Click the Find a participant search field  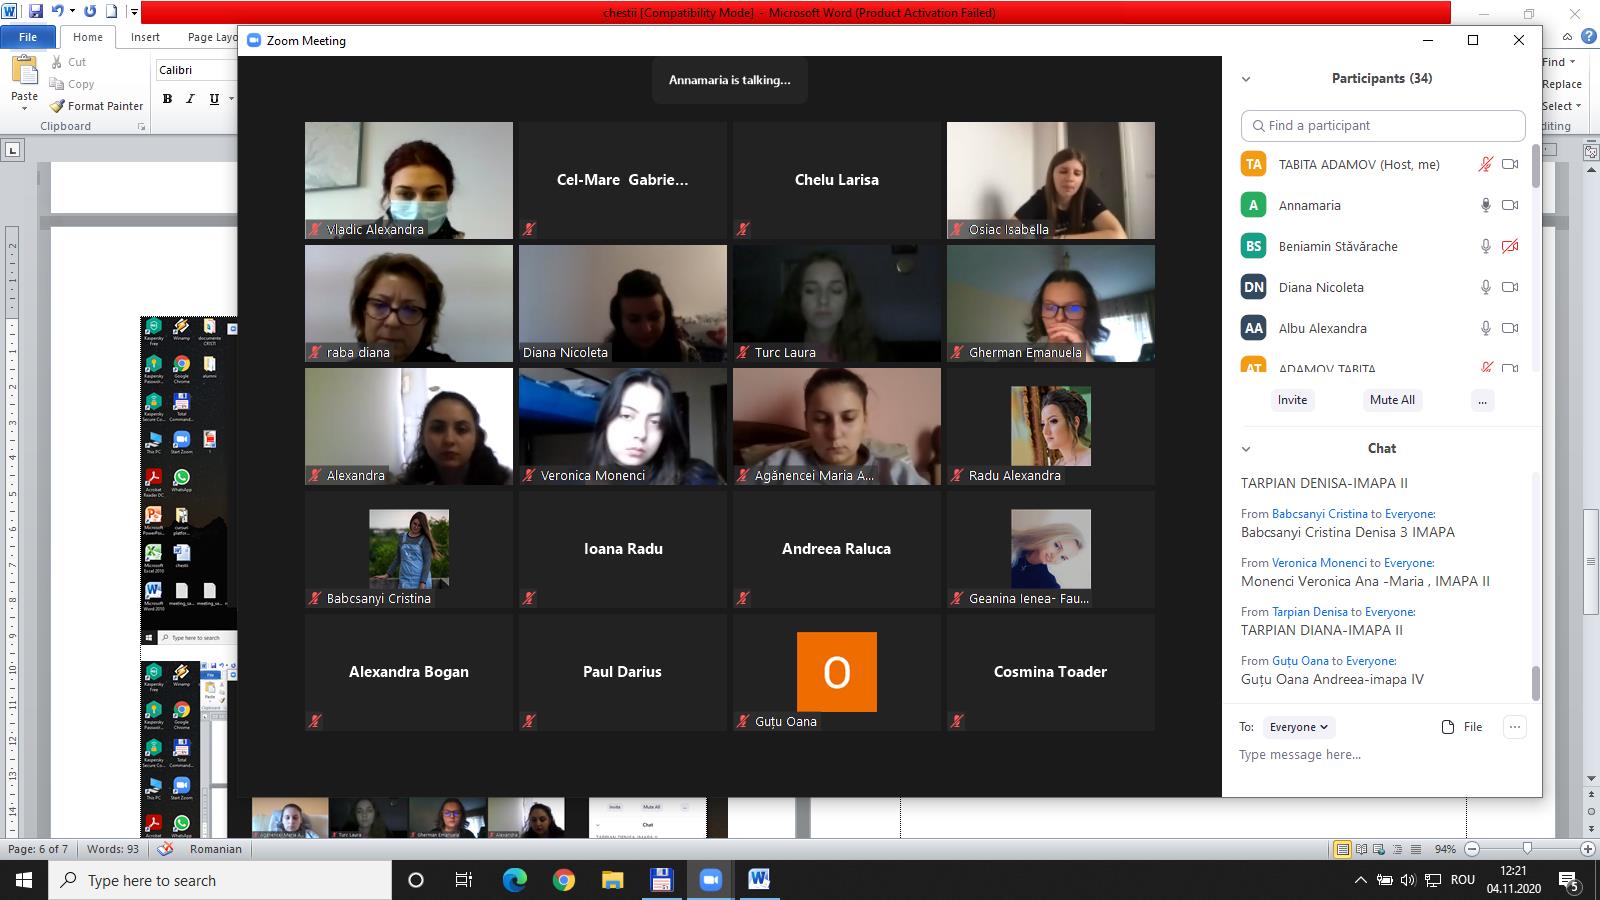point(1383,126)
